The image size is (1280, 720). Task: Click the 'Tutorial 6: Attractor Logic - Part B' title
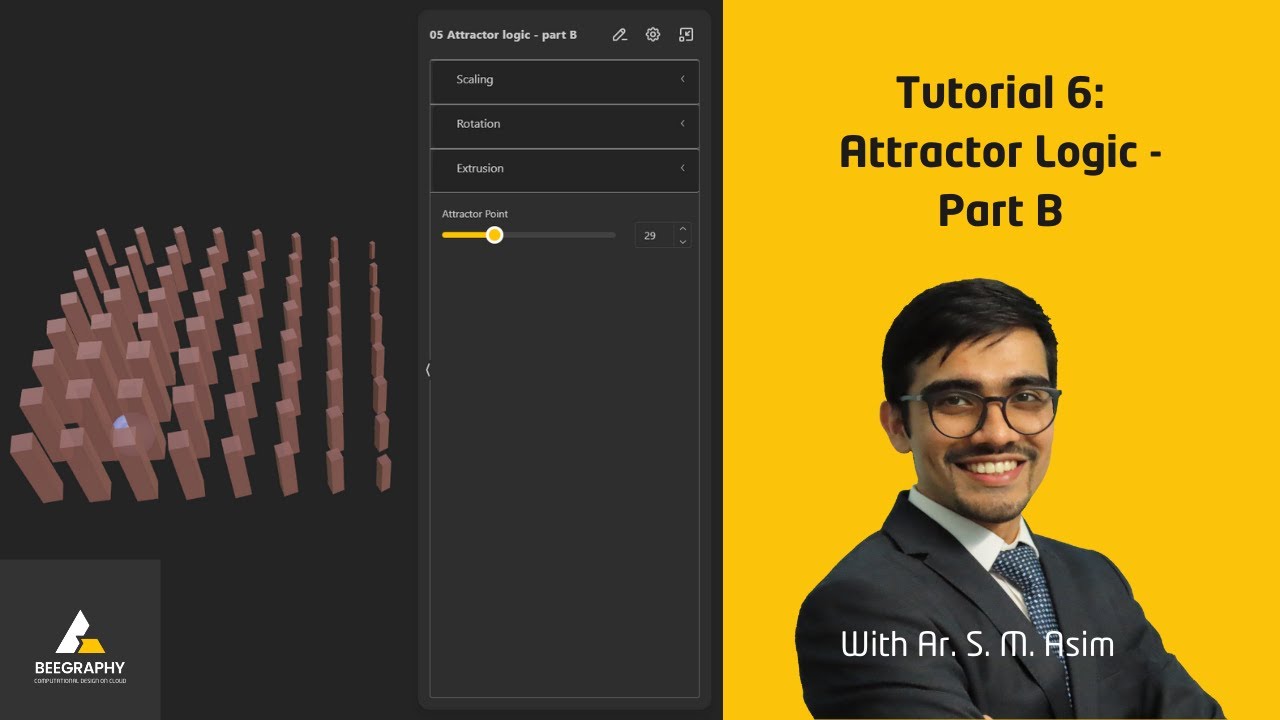click(1000, 152)
